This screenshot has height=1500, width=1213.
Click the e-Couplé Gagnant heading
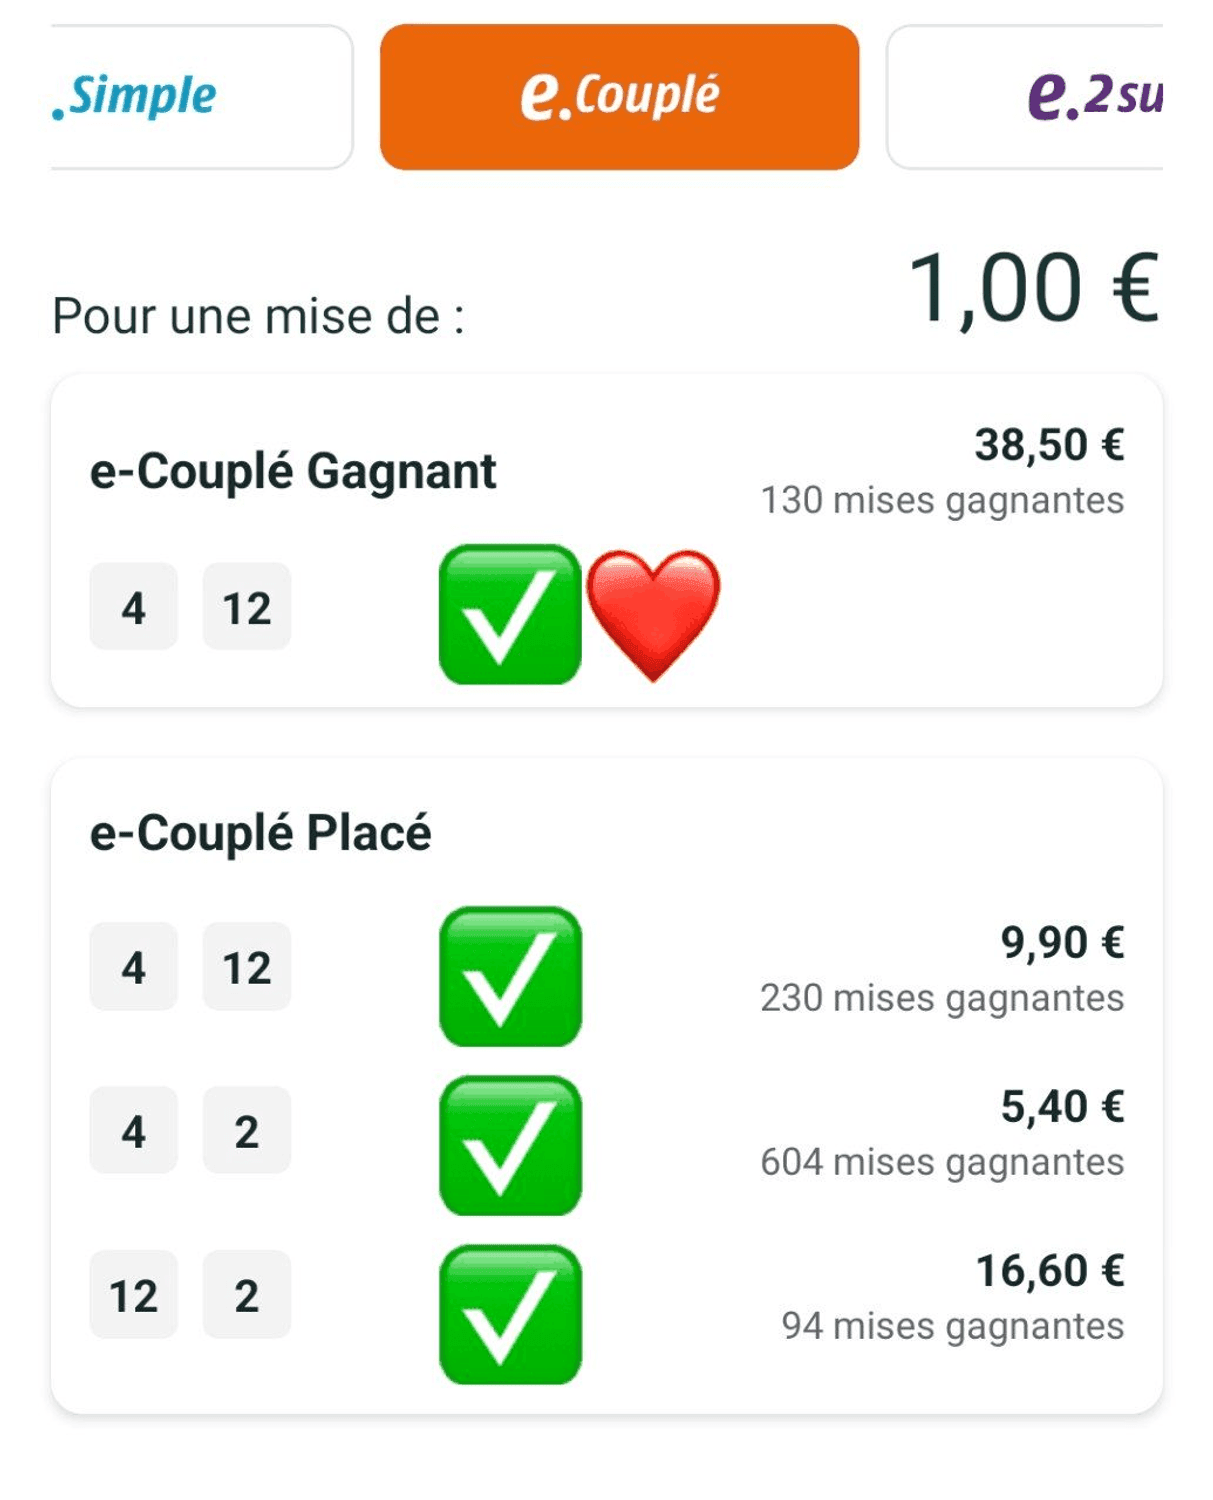click(293, 471)
